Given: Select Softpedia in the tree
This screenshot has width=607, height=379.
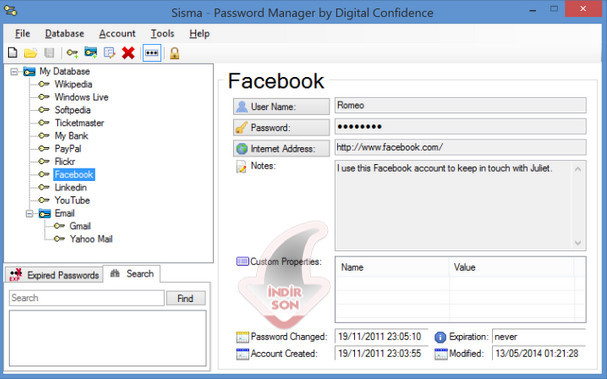Looking at the screenshot, I should 72,110.
